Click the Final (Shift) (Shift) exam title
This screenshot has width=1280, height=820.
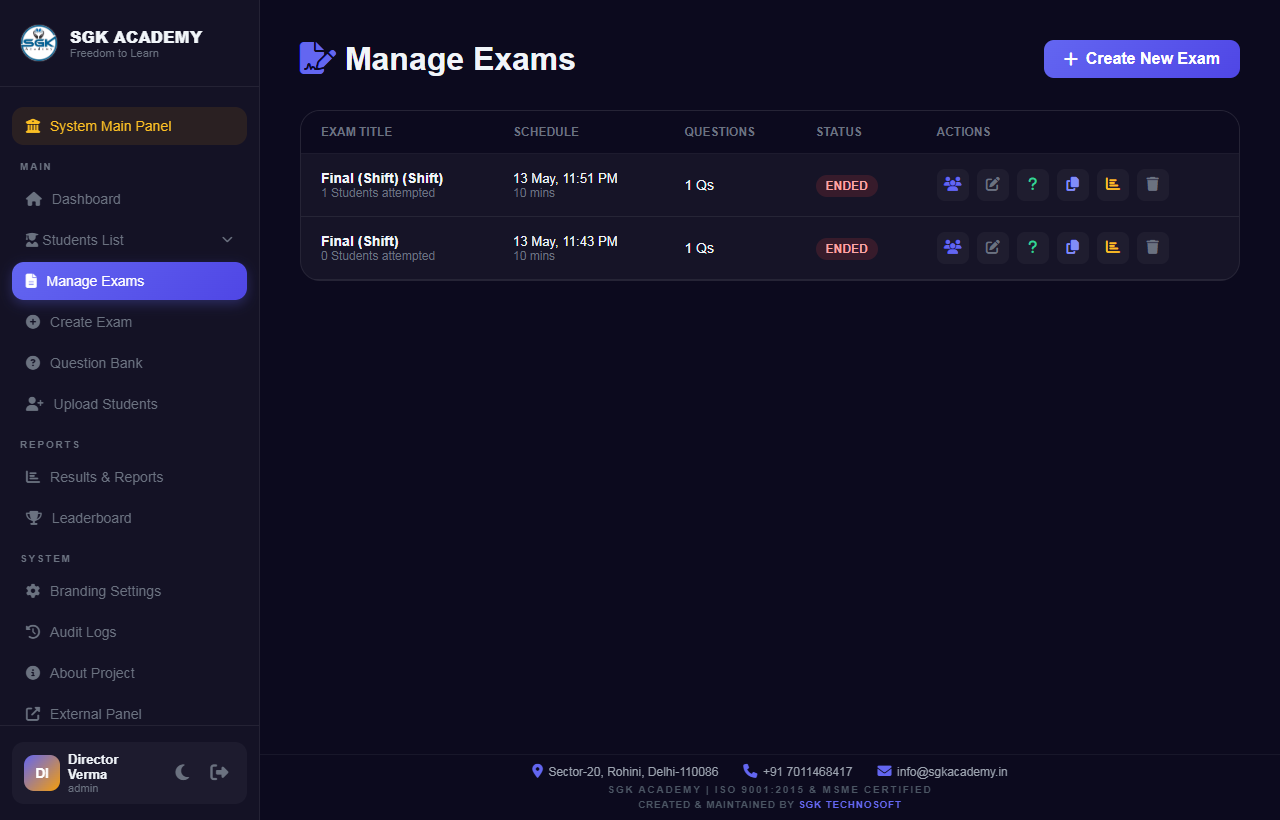coord(382,178)
